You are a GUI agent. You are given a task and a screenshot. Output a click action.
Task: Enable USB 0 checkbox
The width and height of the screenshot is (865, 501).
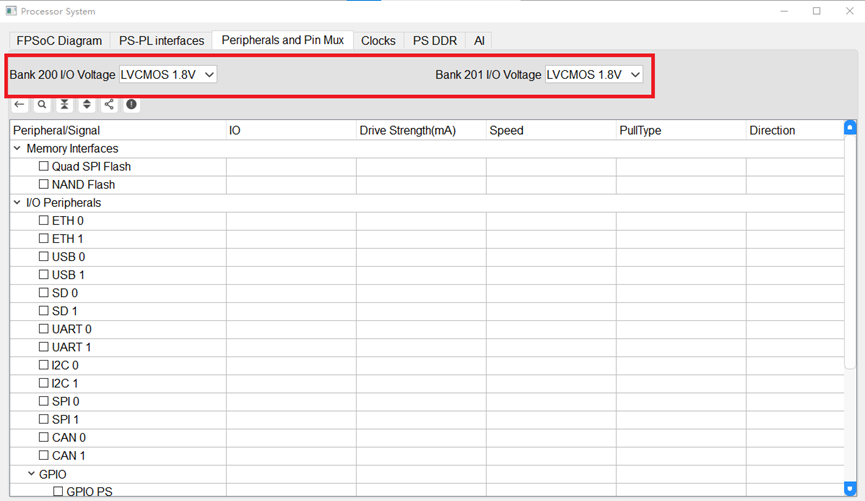coord(44,257)
